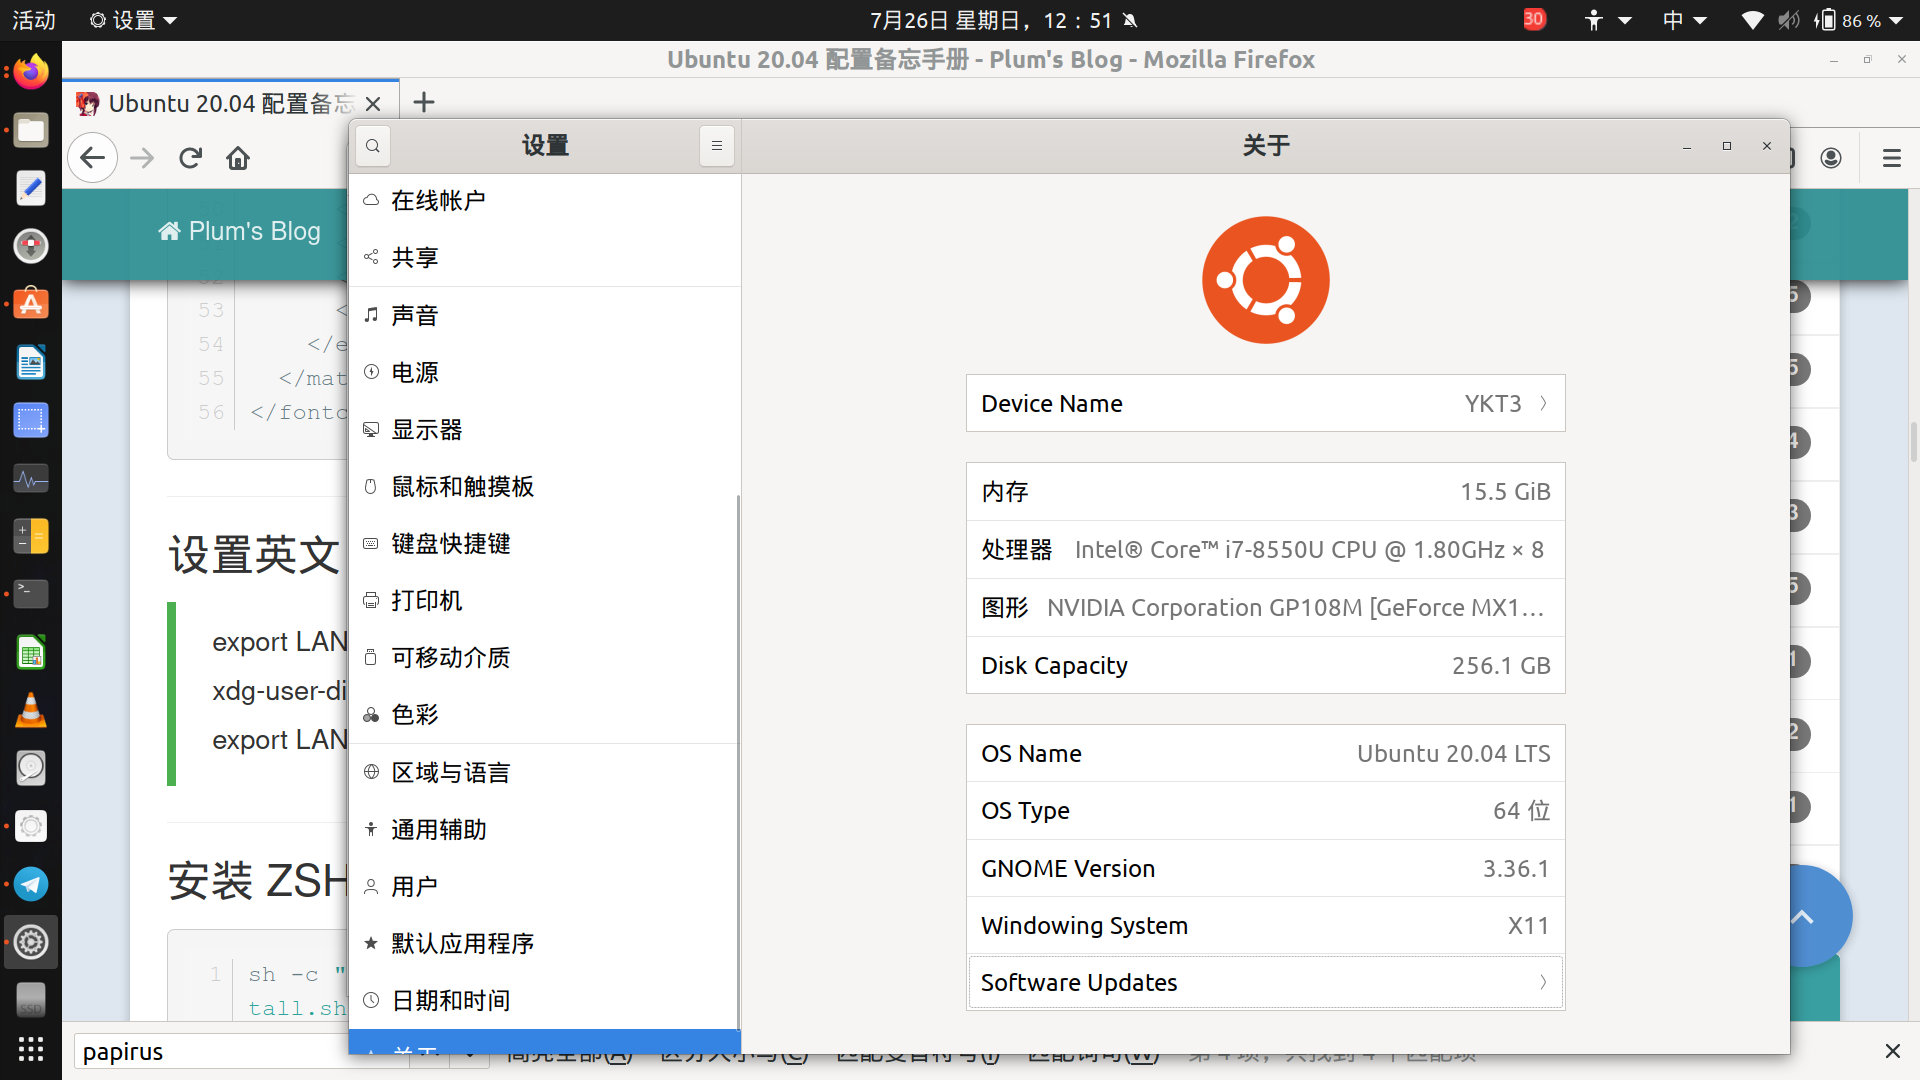
Task: Expand the Device Name YKT3 setting
Action: [1265, 403]
